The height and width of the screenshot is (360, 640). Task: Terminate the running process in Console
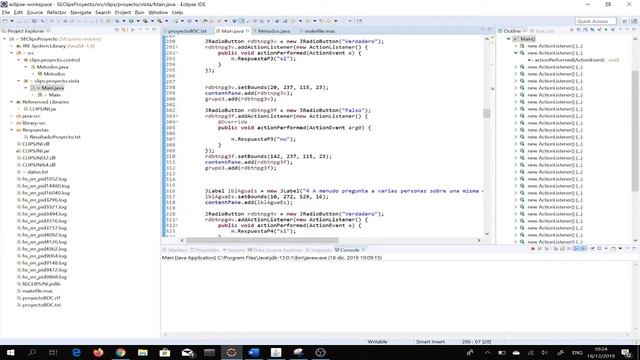pos(533,249)
